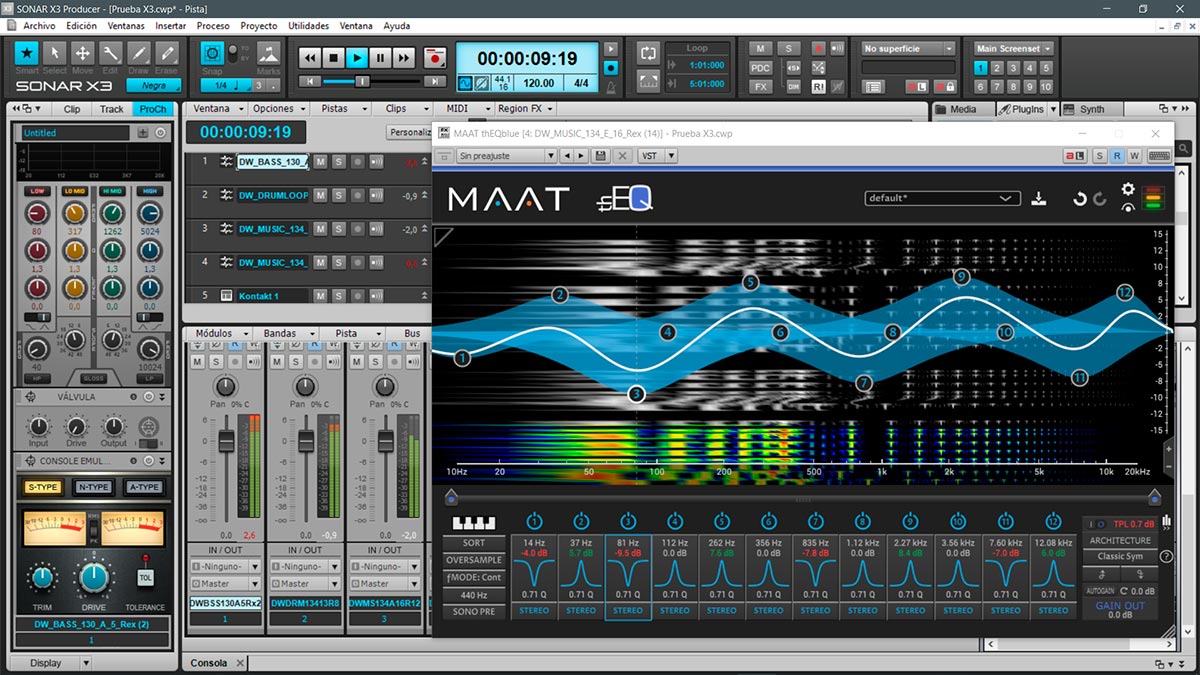The width and height of the screenshot is (1200, 675).
Task: Redo the thEQ change
Action: coord(1100,199)
